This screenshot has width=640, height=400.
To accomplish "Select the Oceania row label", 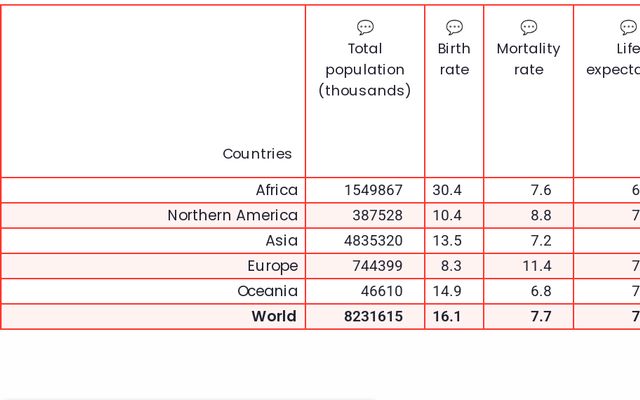I will (267, 291).
